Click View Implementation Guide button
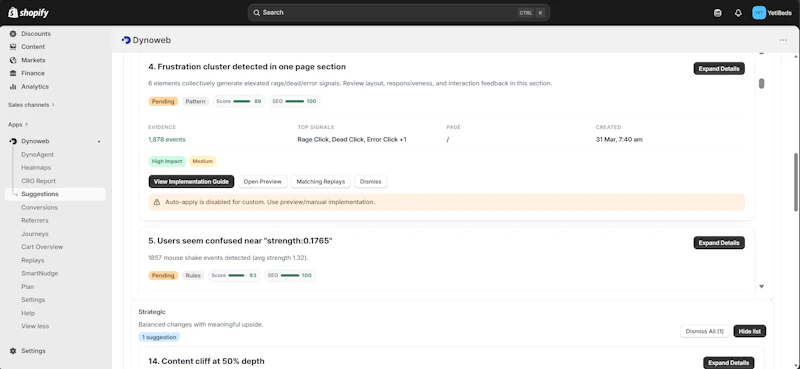The image size is (800, 369). [x=191, y=181]
